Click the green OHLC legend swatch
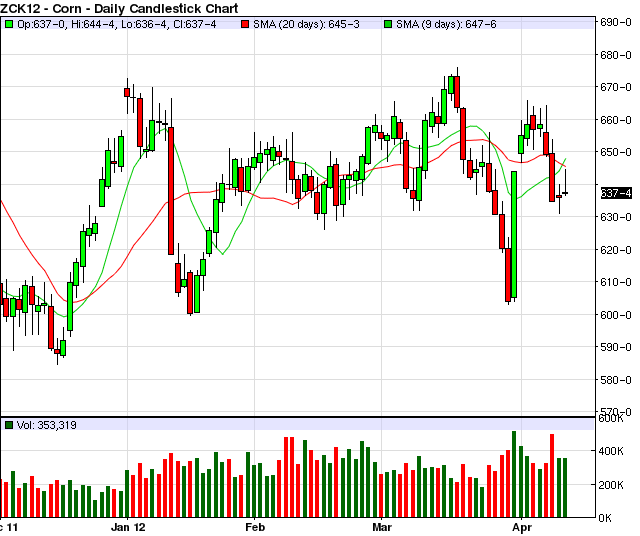Image resolution: width=640 pixels, height=536 pixels. tap(9, 24)
